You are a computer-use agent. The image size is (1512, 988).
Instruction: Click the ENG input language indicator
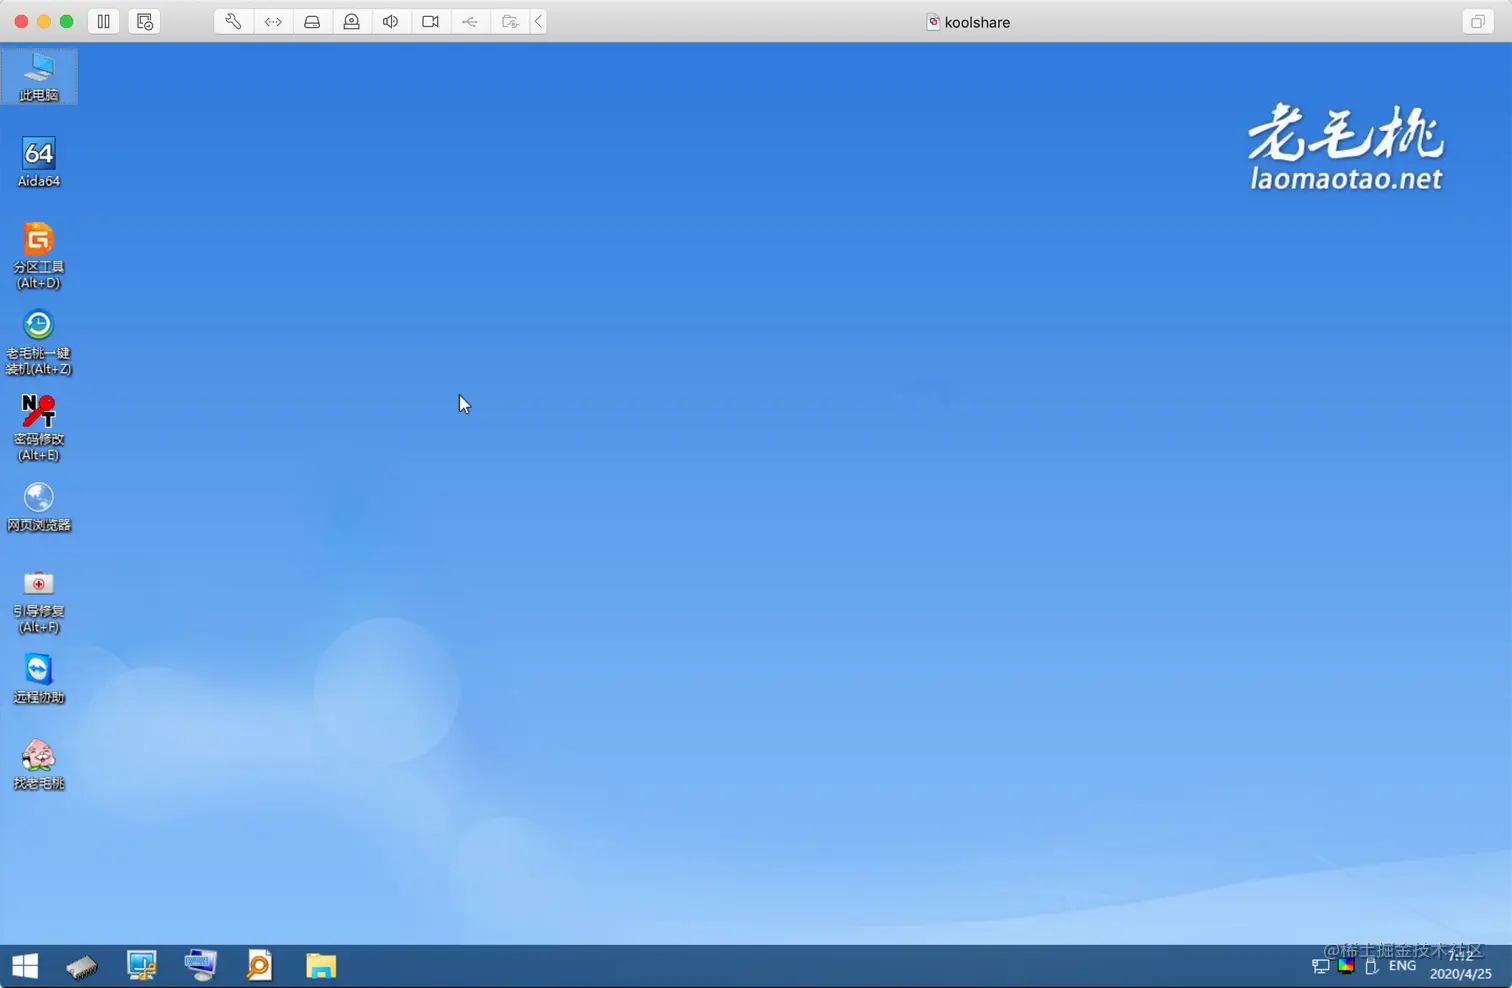click(x=1402, y=966)
